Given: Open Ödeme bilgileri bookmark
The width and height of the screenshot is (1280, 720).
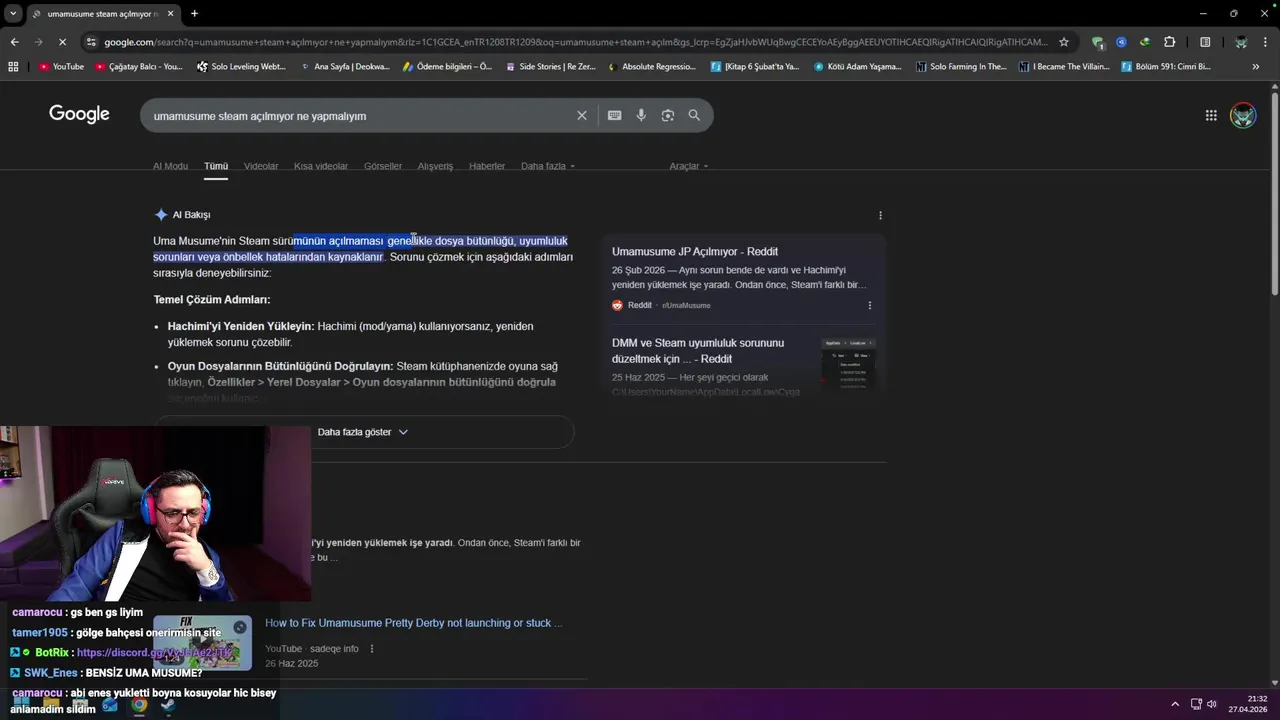Looking at the screenshot, I should (447, 67).
